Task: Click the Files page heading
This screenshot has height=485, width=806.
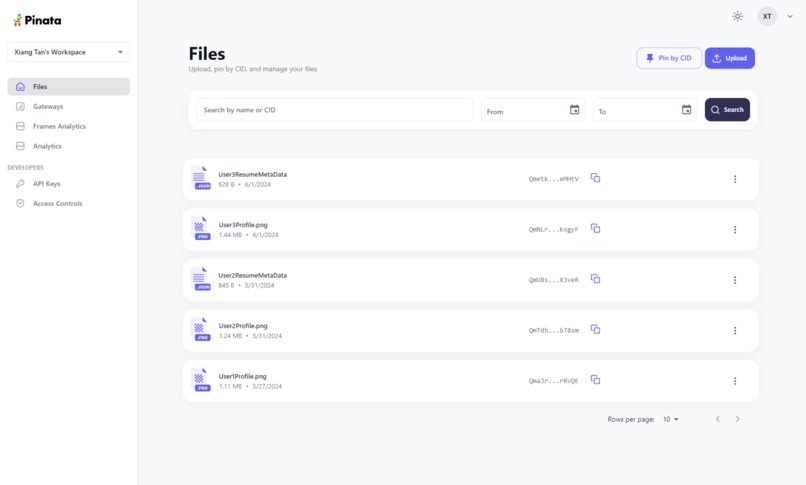Action: [x=207, y=54]
